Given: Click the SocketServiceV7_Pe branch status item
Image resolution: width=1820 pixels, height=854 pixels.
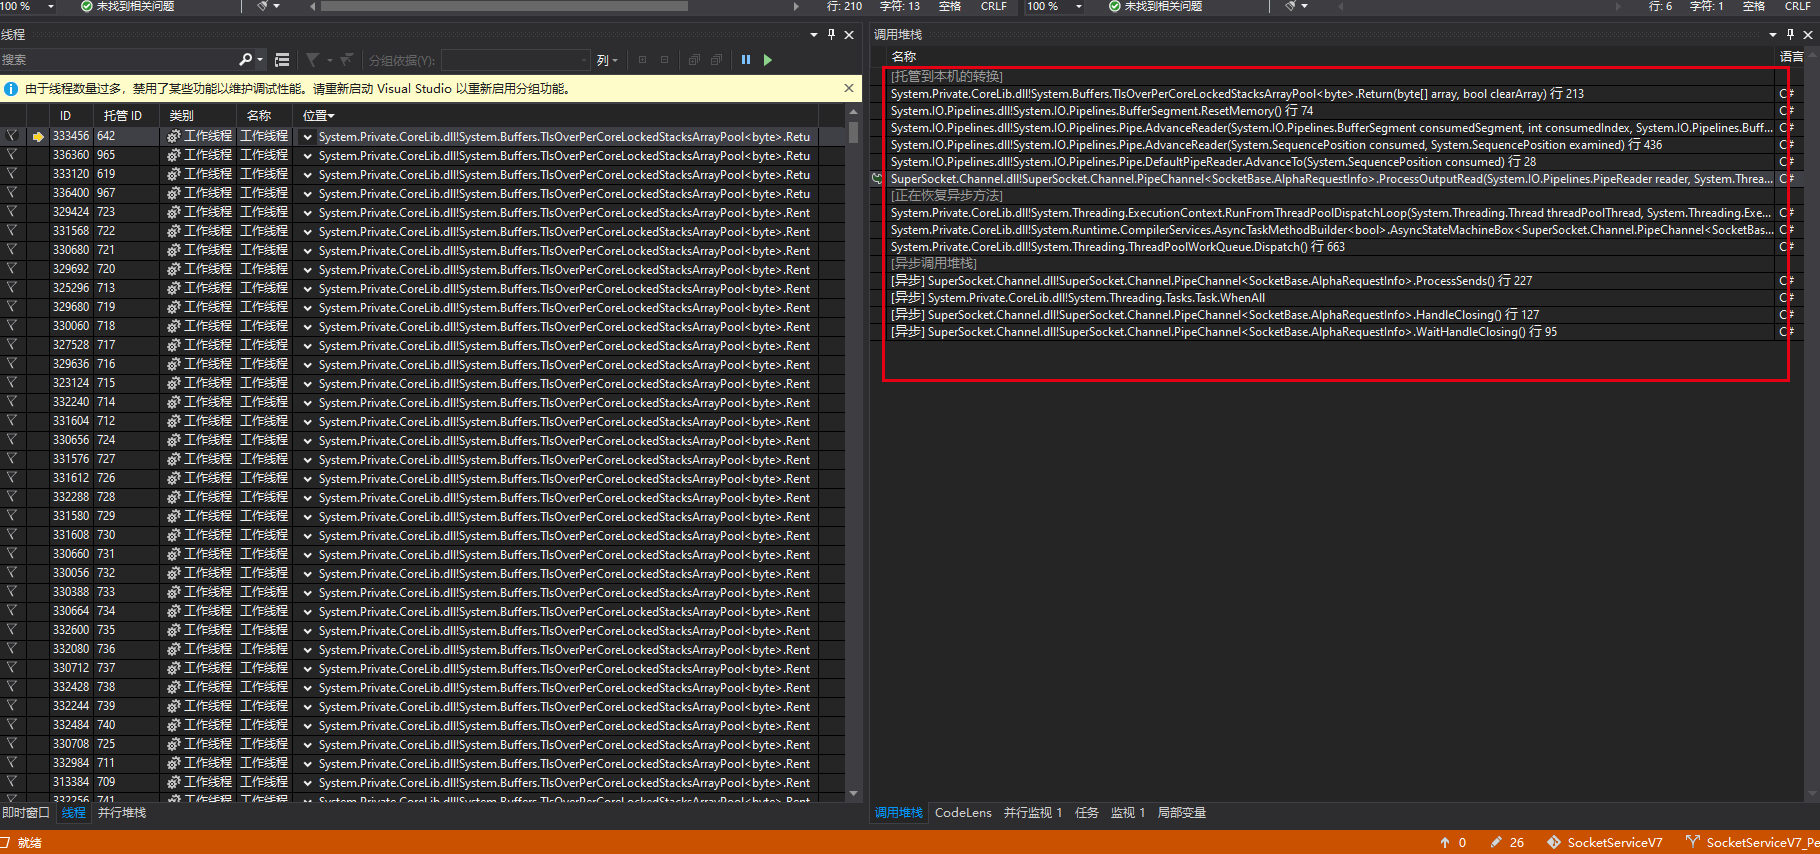Looking at the screenshot, I should (x=1752, y=842).
